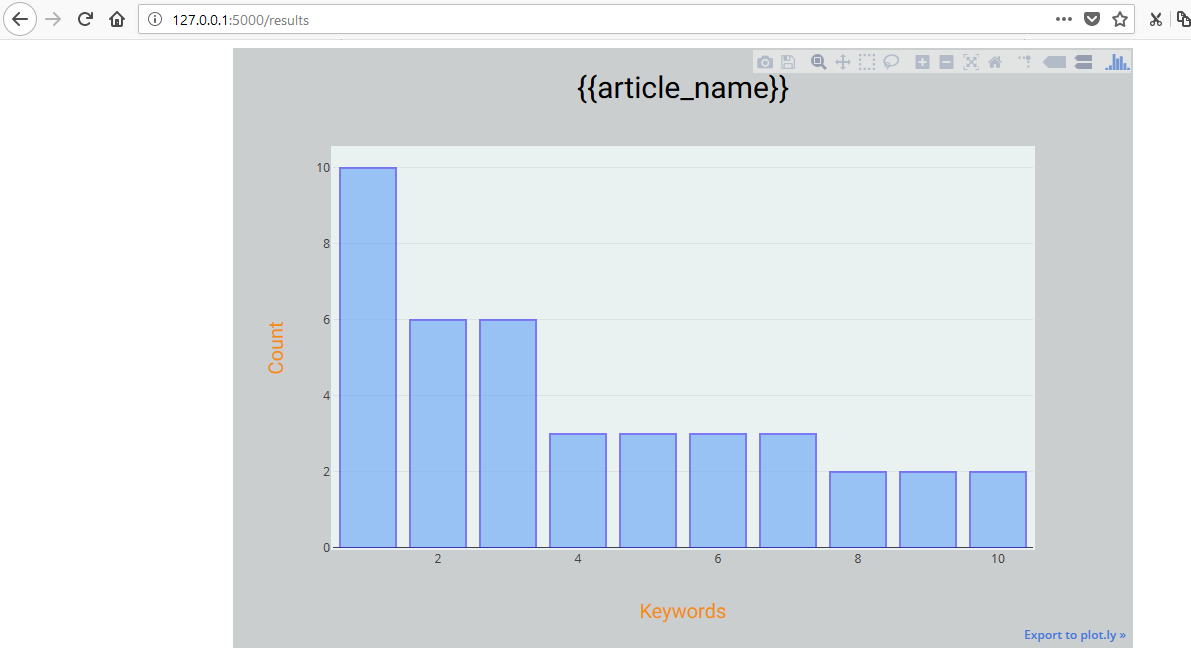The width and height of the screenshot is (1191, 663).
Task: Open the Export to plot.ly link
Action: [x=1074, y=635]
